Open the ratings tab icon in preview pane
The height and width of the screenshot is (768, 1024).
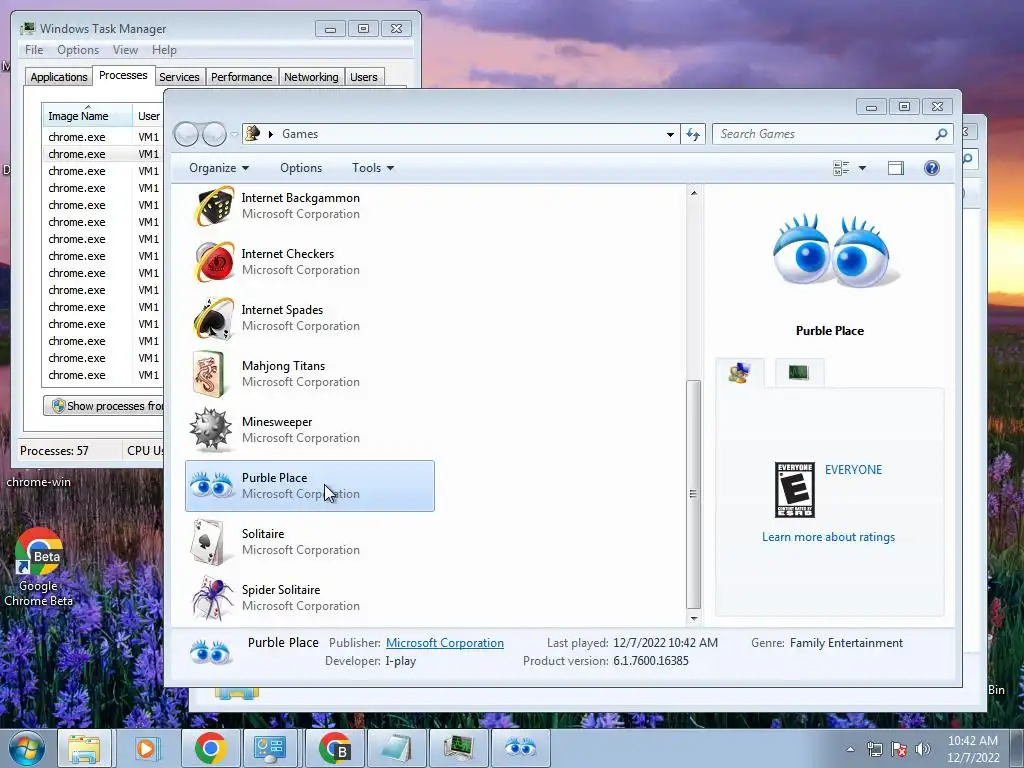(739, 373)
